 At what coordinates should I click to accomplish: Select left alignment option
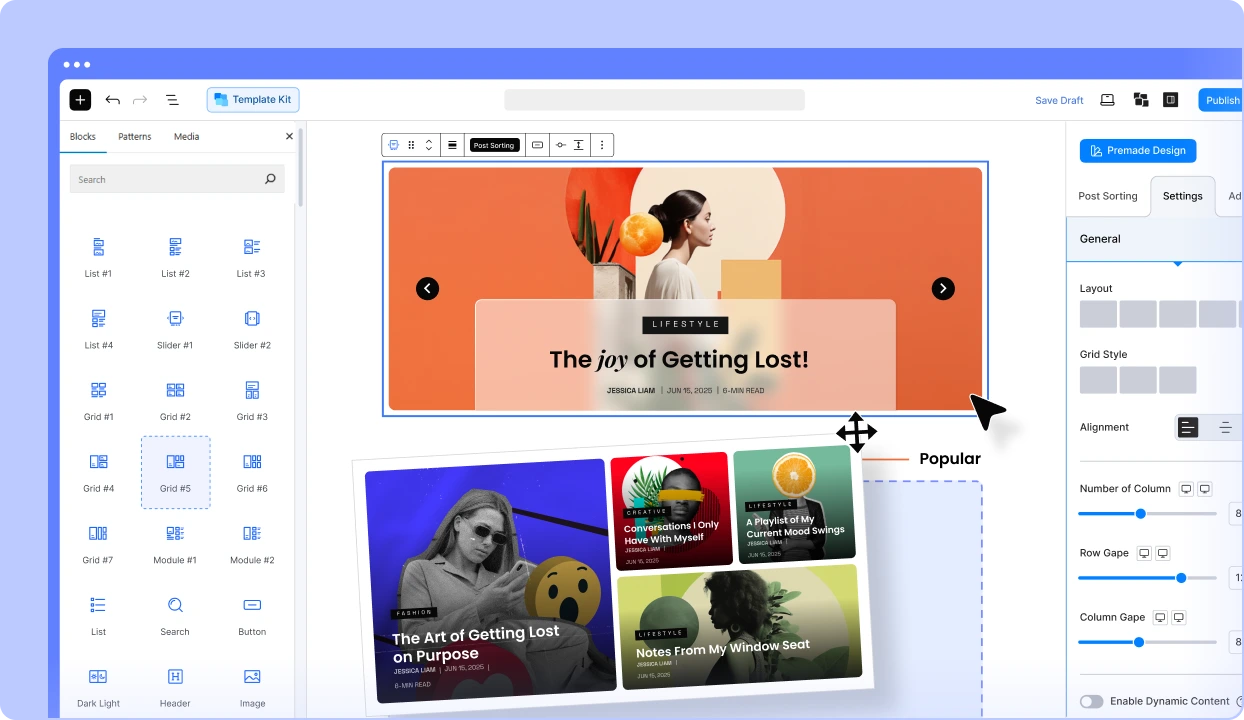pyautogui.click(x=1188, y=428)
